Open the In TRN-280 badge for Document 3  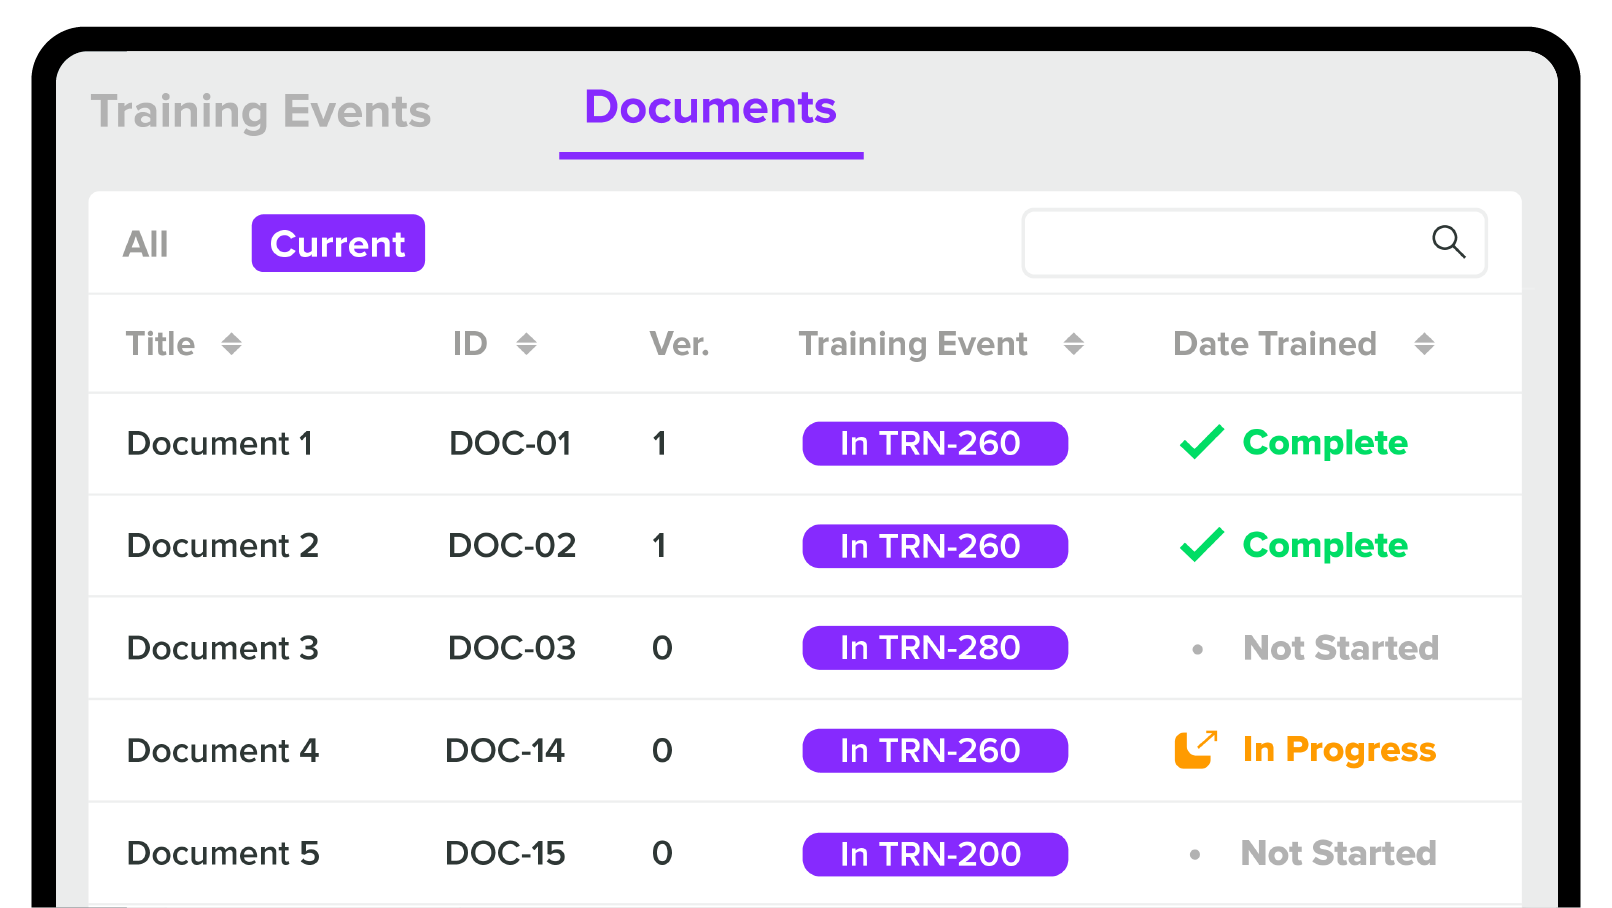935,647
